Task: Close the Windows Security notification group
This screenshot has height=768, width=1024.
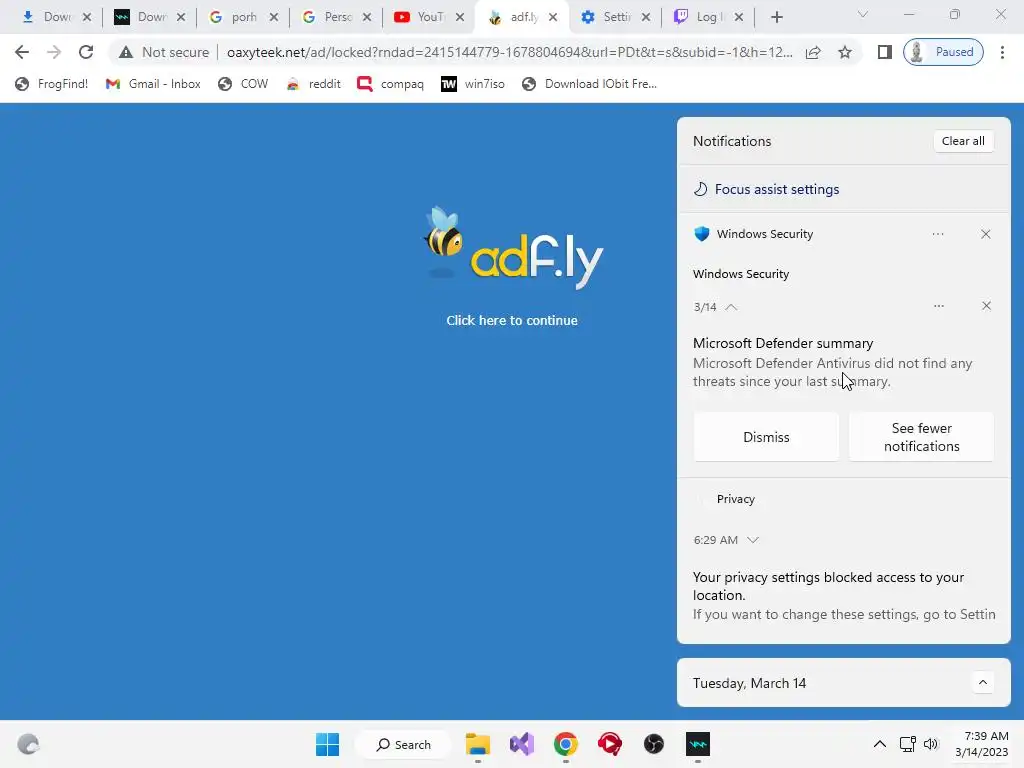Action: 985,234
